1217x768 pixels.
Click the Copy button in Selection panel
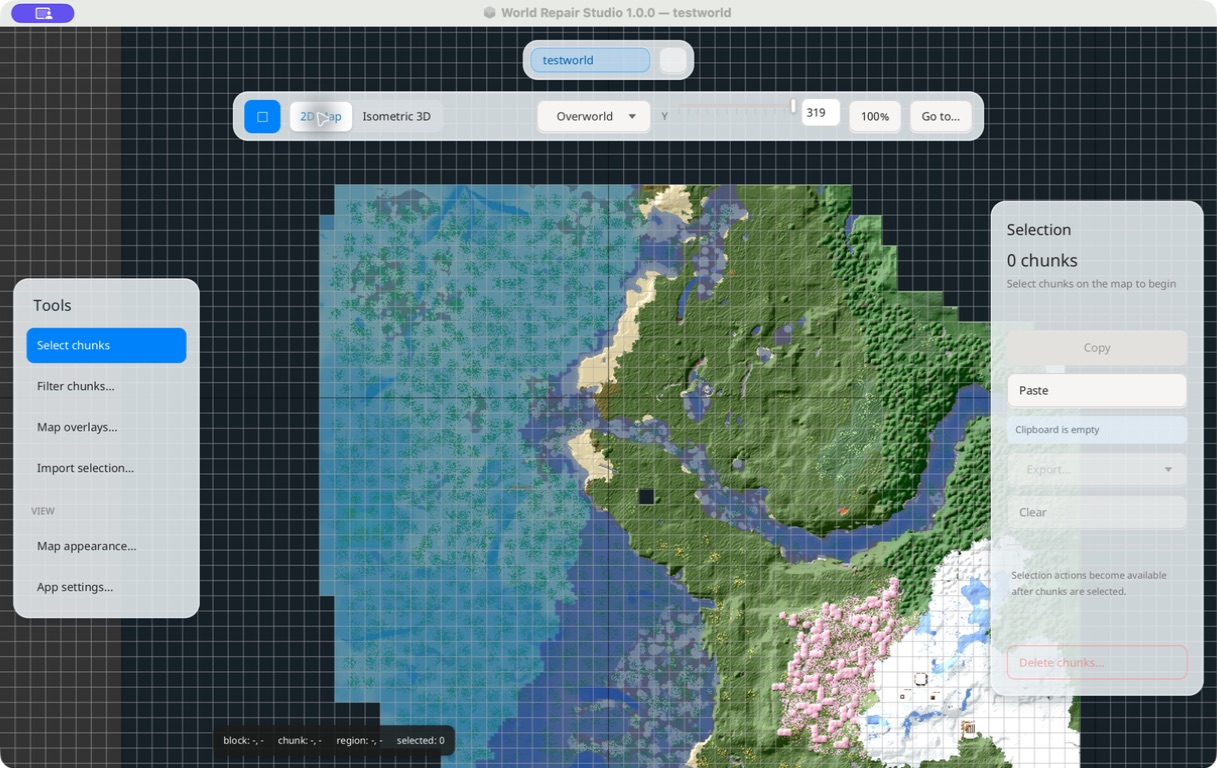pyautogui.click(x=1097, y=348)
